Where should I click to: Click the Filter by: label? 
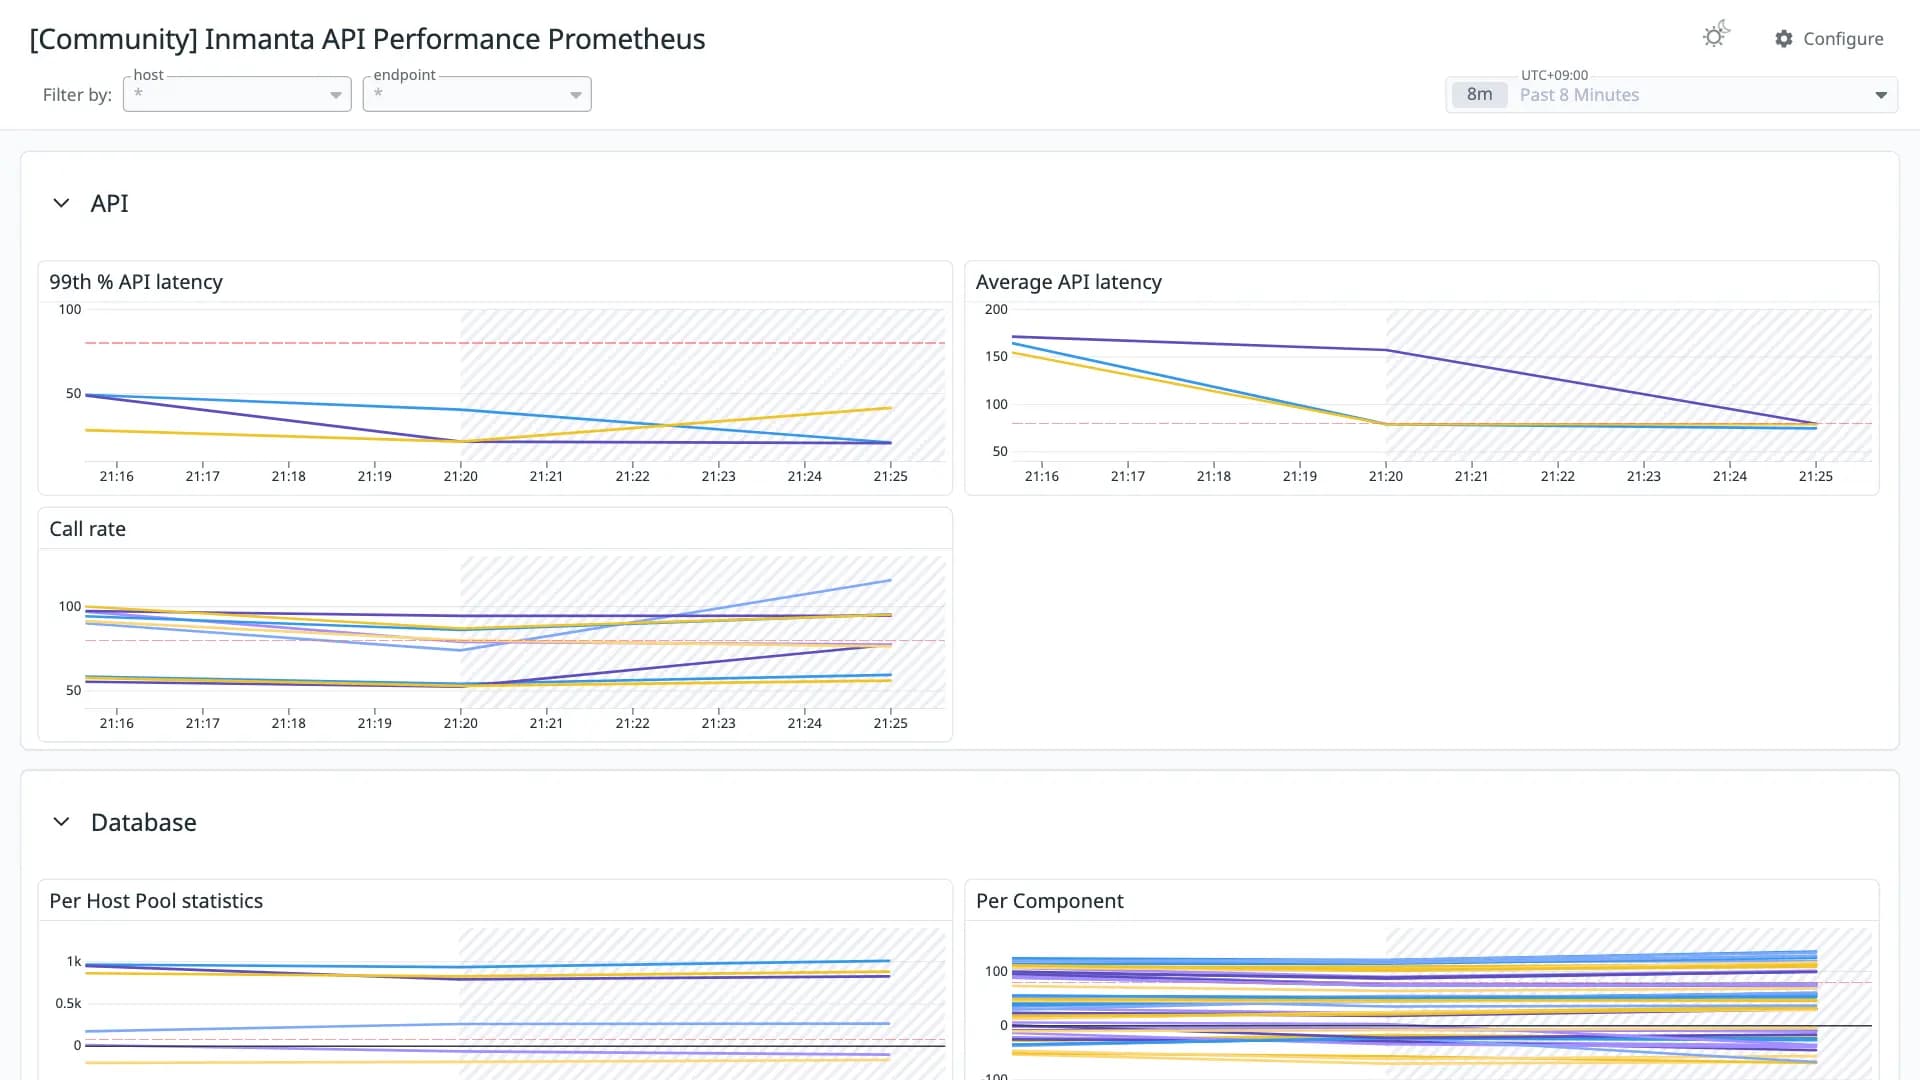tap(77, 95)
